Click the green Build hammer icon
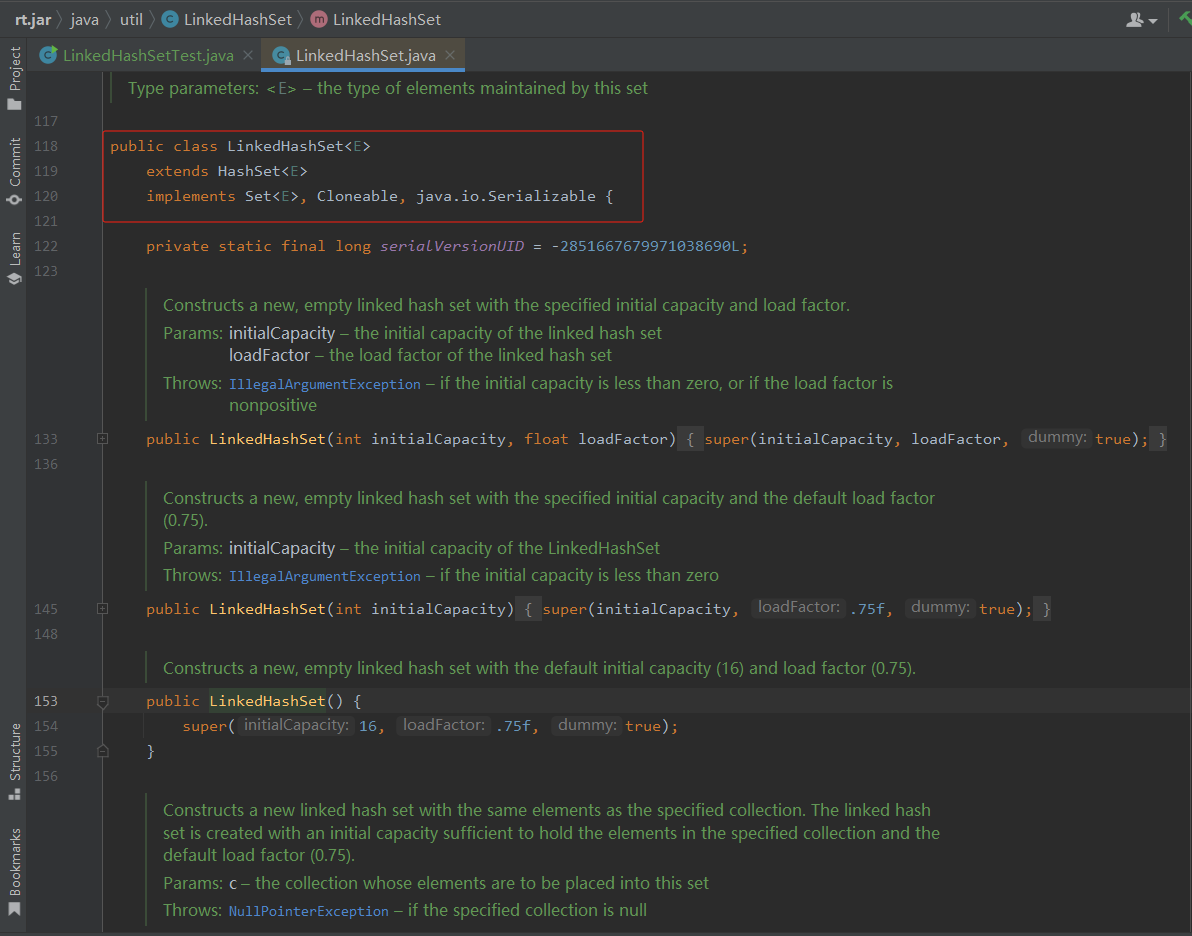The width and height of the screenshot is (1192, 936). 1184,19
